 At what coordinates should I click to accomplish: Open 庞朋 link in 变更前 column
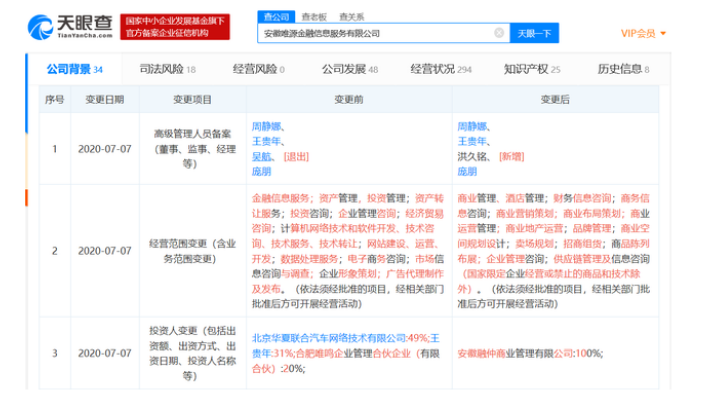coord(262,171)
